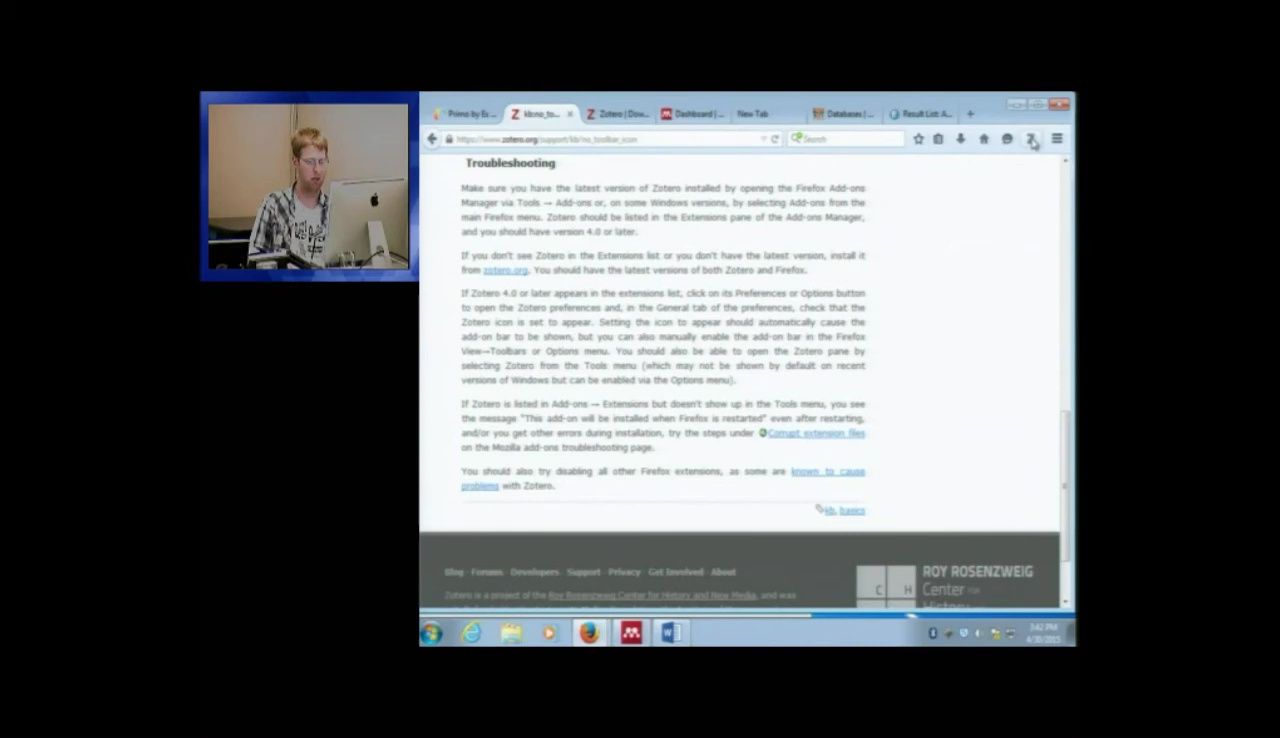This screenshot has height=738, width=1280.
Task: Switch to the Result List tab
Action: pyautogui.click(x=921, y=114)
